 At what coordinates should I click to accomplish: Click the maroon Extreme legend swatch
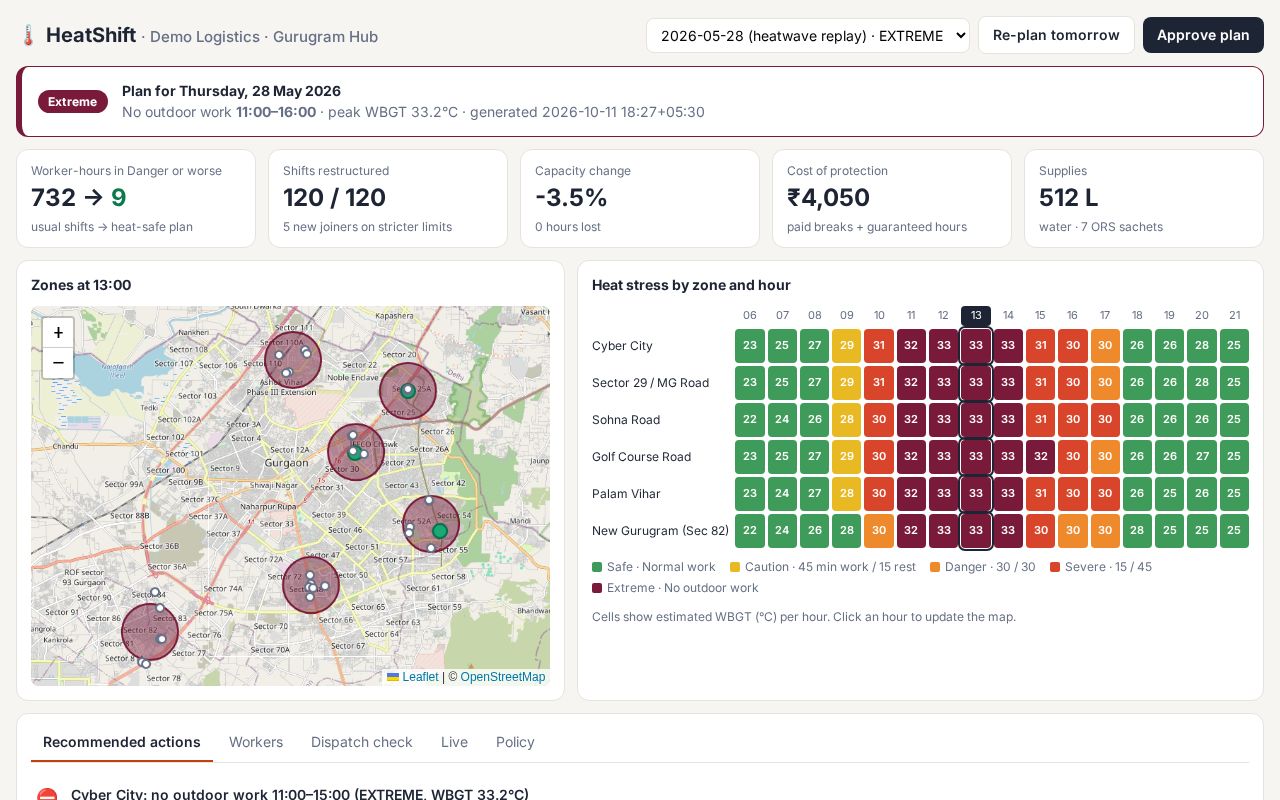[597, 588]
